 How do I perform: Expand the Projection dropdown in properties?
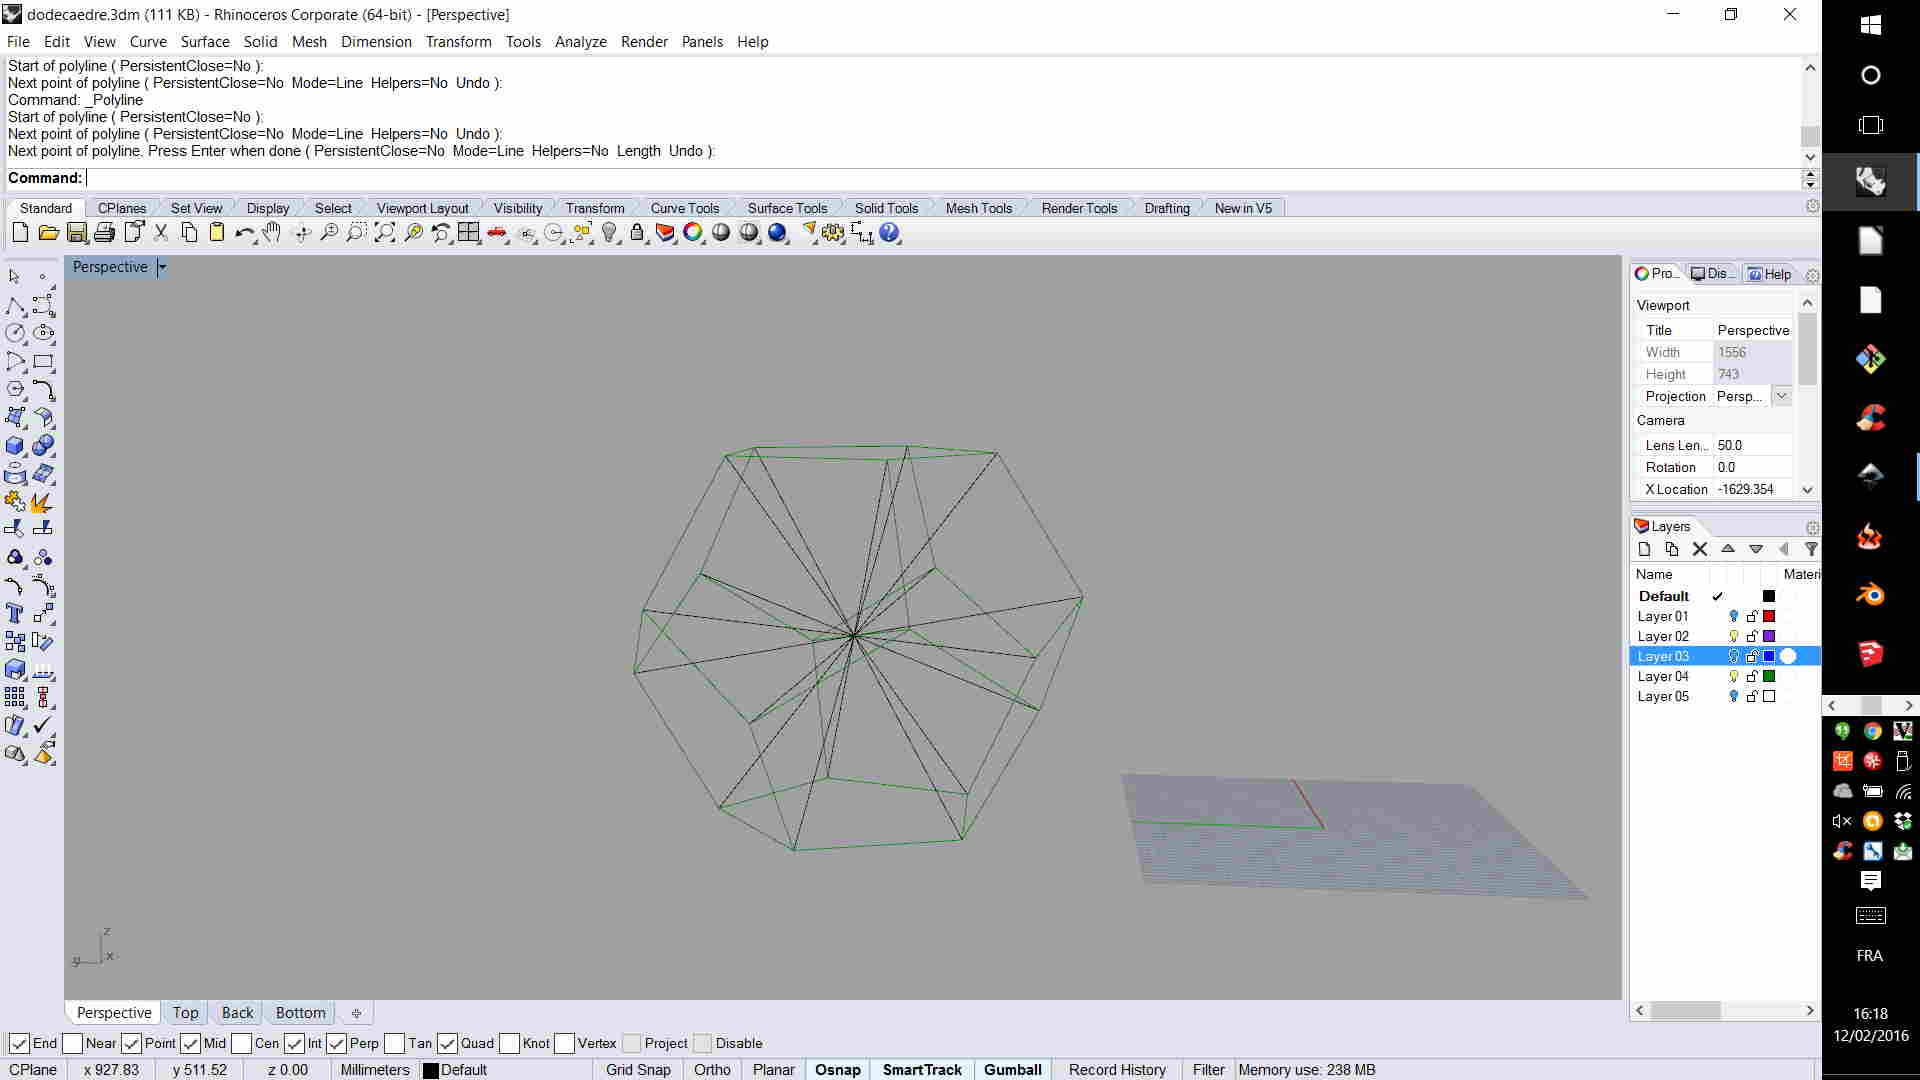[1781, 396]
